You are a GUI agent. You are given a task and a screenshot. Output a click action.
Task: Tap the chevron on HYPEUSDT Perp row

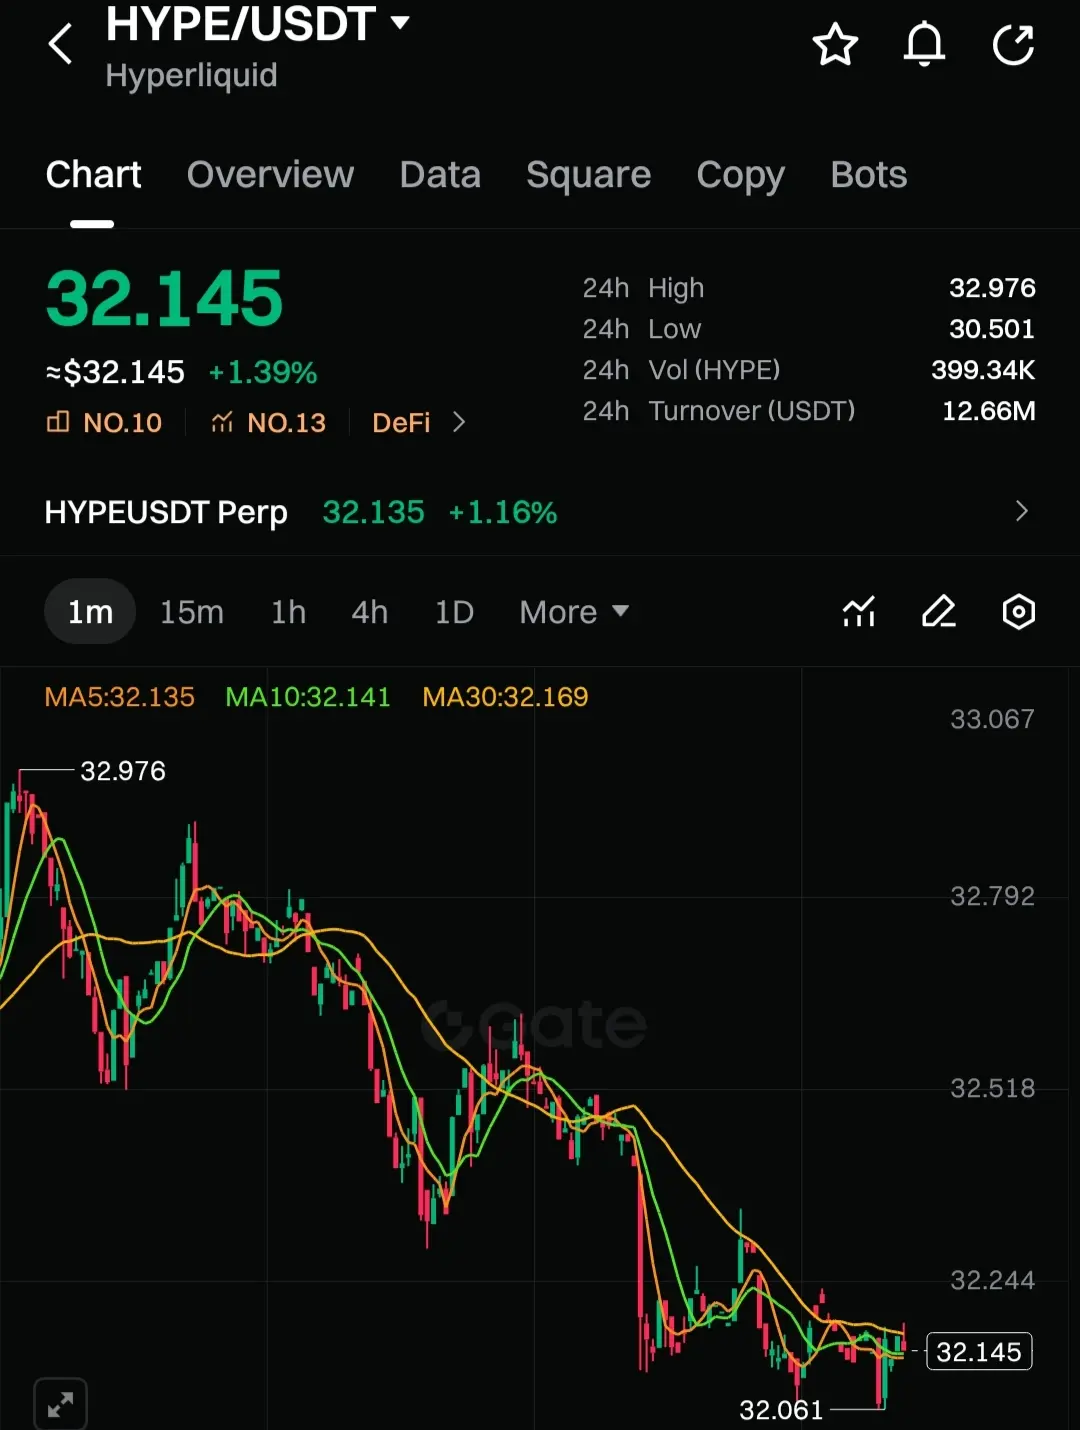coord(1021,511)
